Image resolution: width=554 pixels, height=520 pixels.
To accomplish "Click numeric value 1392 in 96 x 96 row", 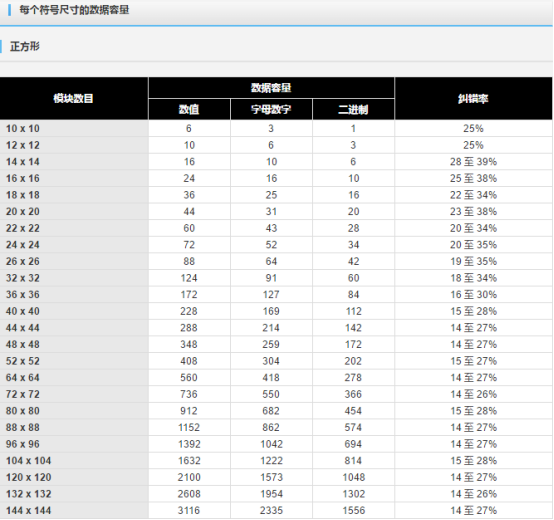I will pos(189,444).
